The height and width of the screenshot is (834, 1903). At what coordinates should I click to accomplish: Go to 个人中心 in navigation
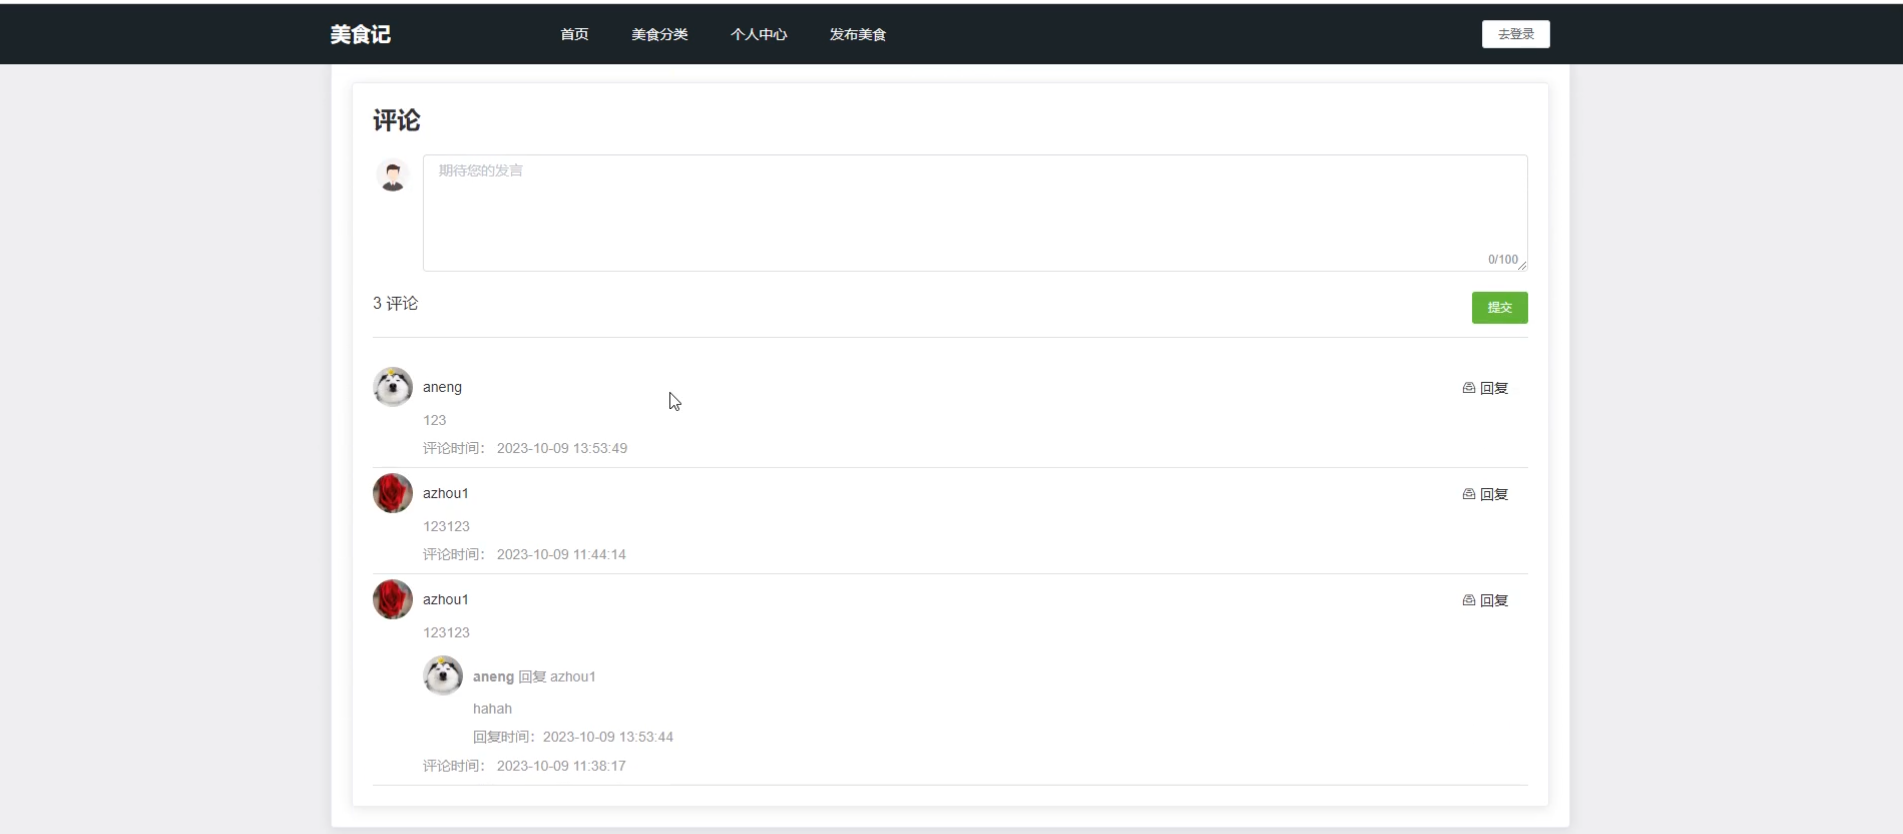(758, 34)
